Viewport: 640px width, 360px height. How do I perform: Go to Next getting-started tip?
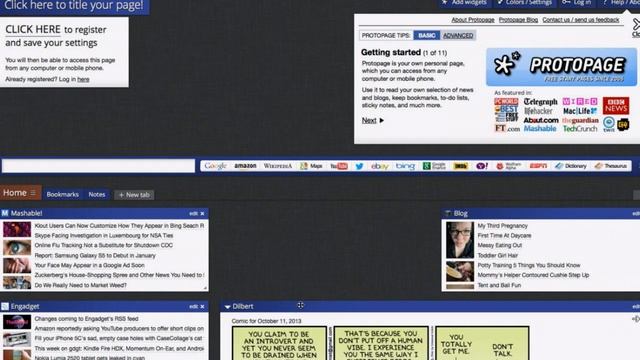373,120
